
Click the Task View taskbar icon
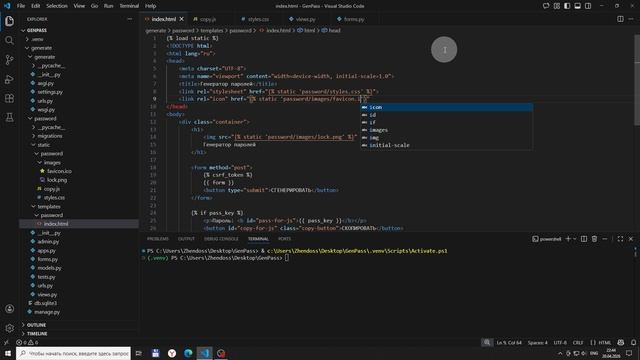tap(139, 353)
